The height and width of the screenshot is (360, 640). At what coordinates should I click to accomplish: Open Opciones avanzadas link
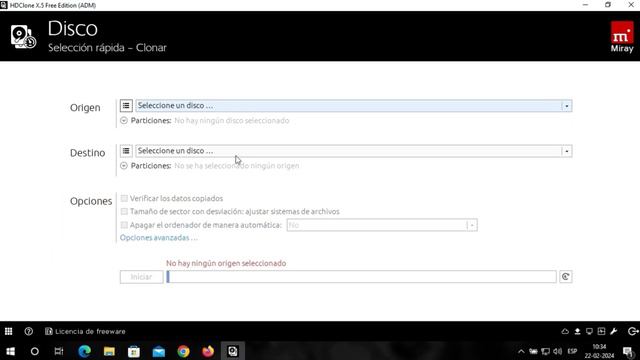pos(158,238)
